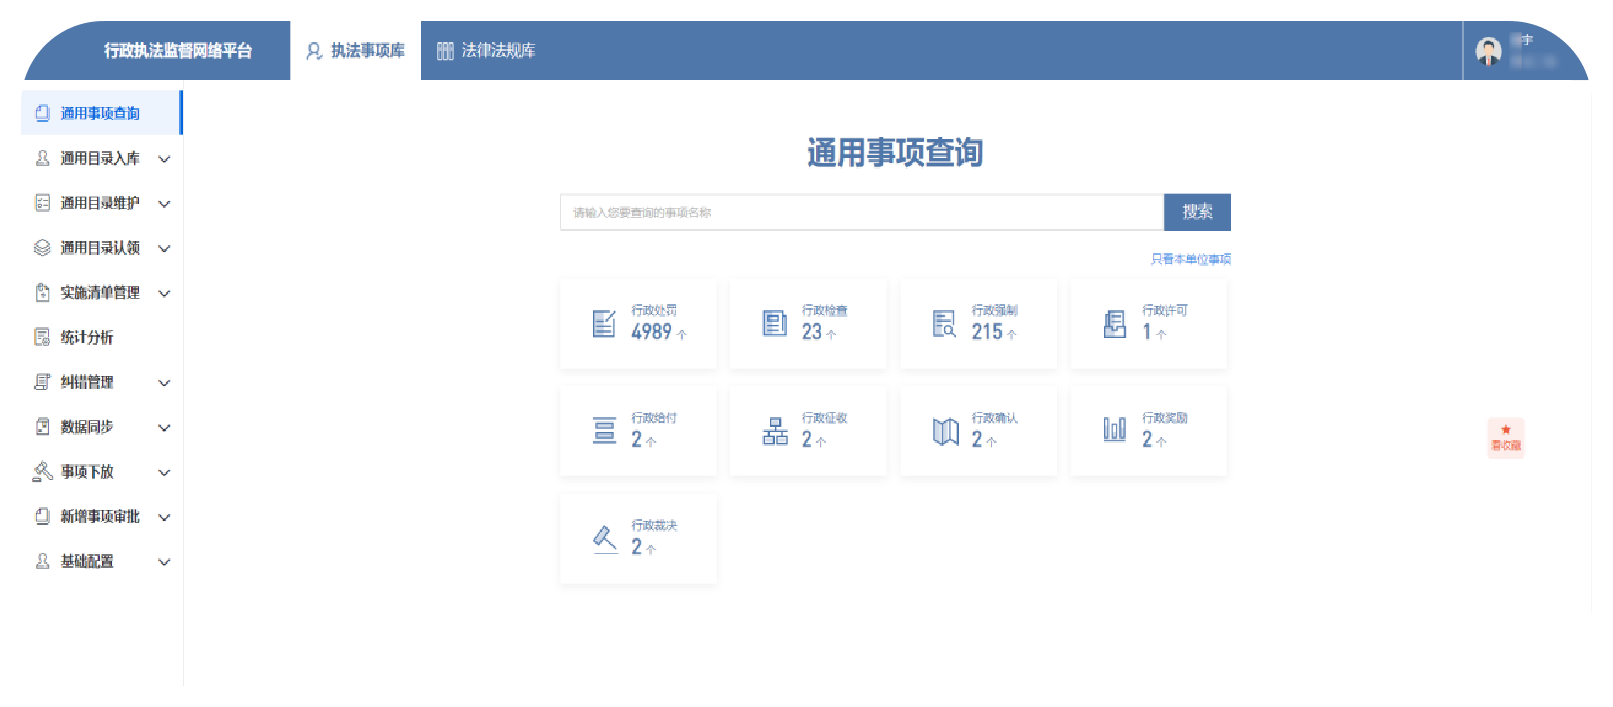Screen dimensions: 1613x707
Task: Expand the 数据同步 menu chevron
Action: 165,428
